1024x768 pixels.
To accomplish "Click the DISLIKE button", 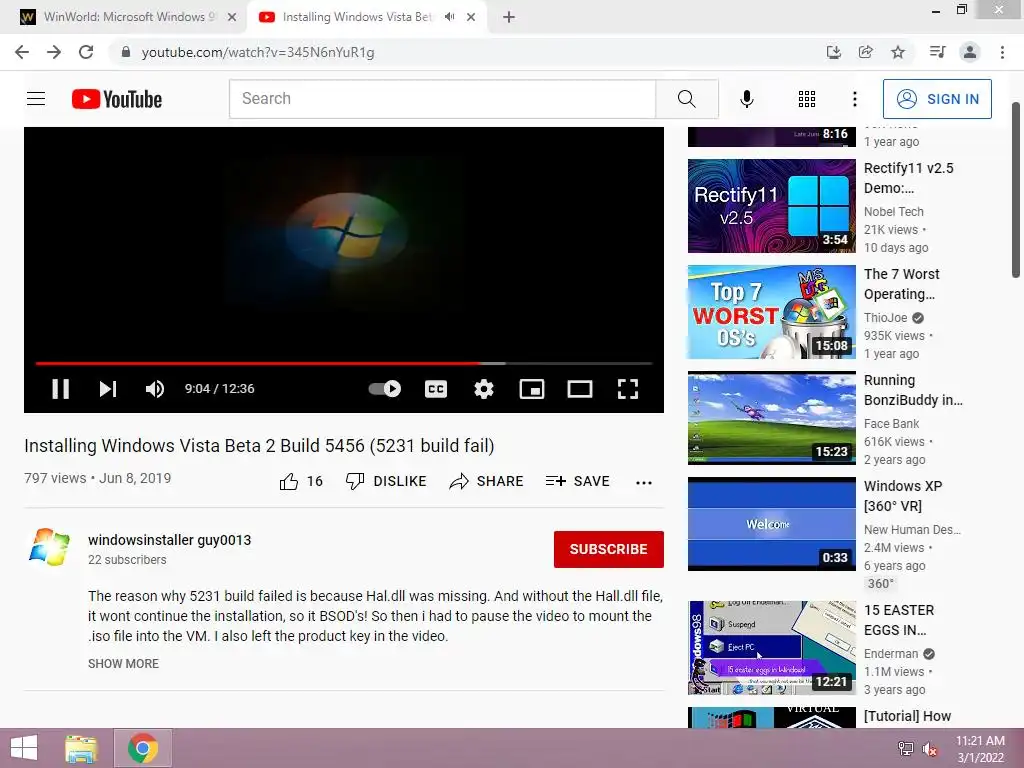I will (386, 481).
